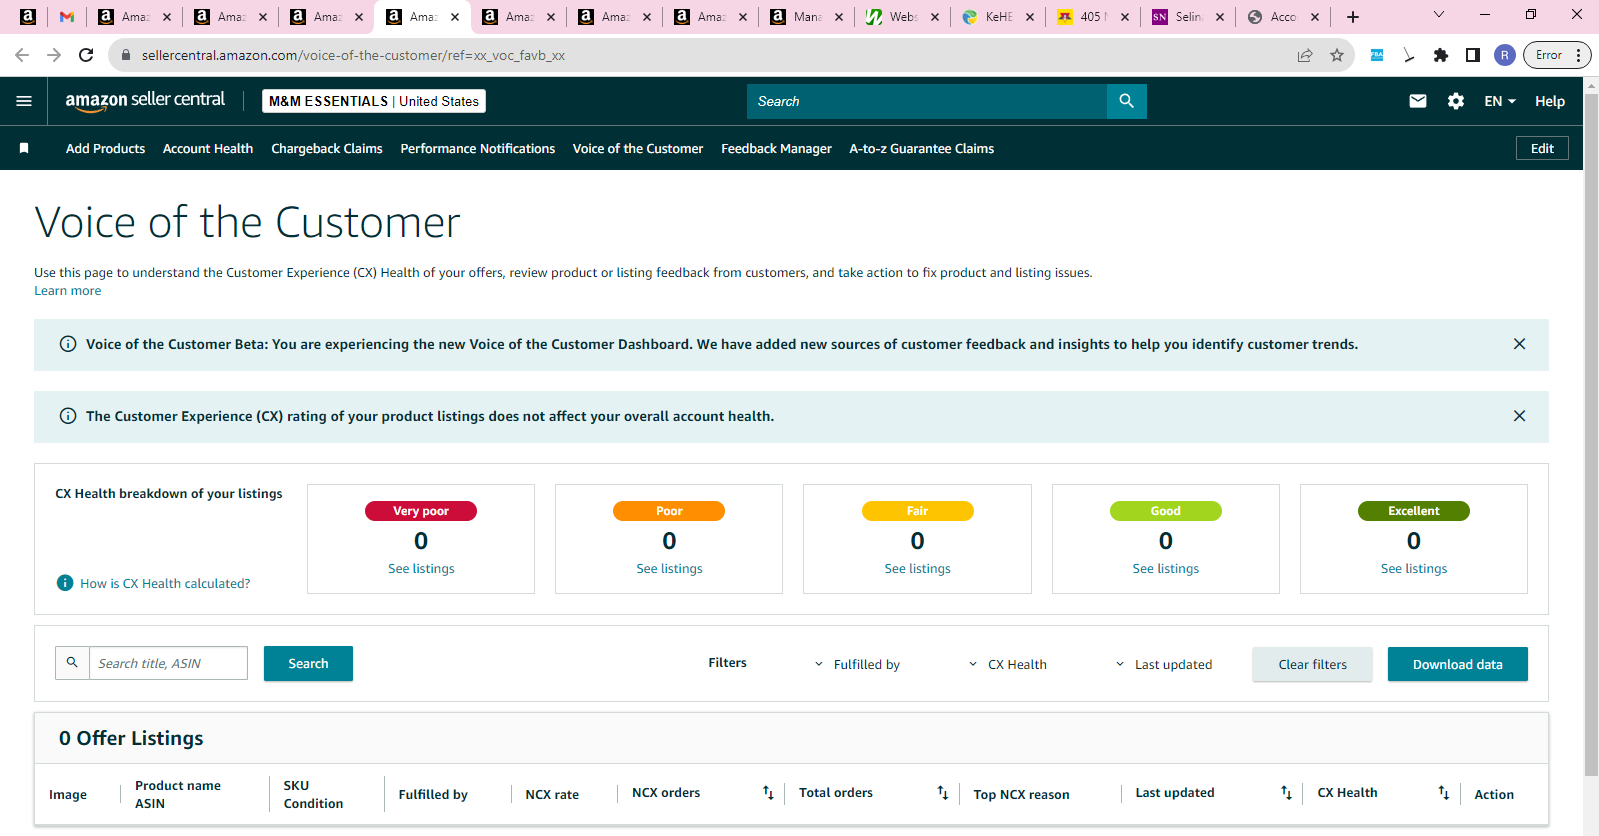
Task: Open the browser side panel icon
Action: point(1472,55)
